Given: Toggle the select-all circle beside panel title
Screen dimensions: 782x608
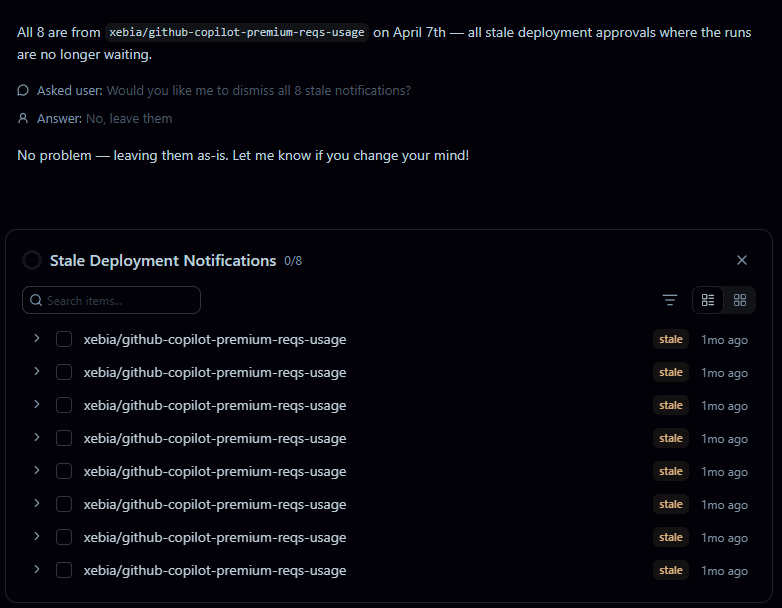Looking at the screenshot, I should [32, 260].
